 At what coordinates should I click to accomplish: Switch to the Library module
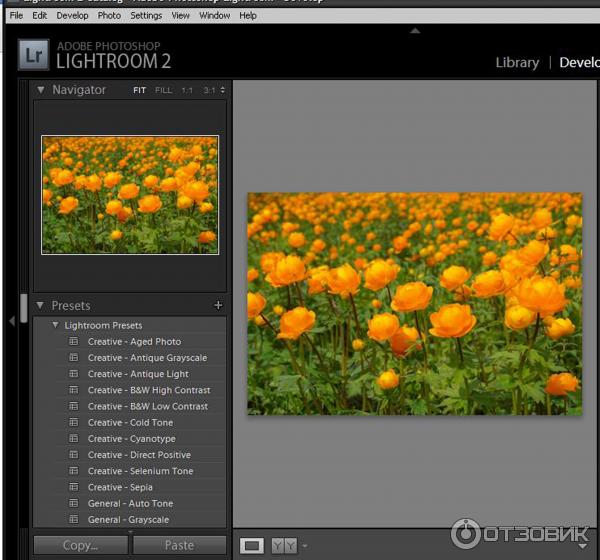pos(517,62)
